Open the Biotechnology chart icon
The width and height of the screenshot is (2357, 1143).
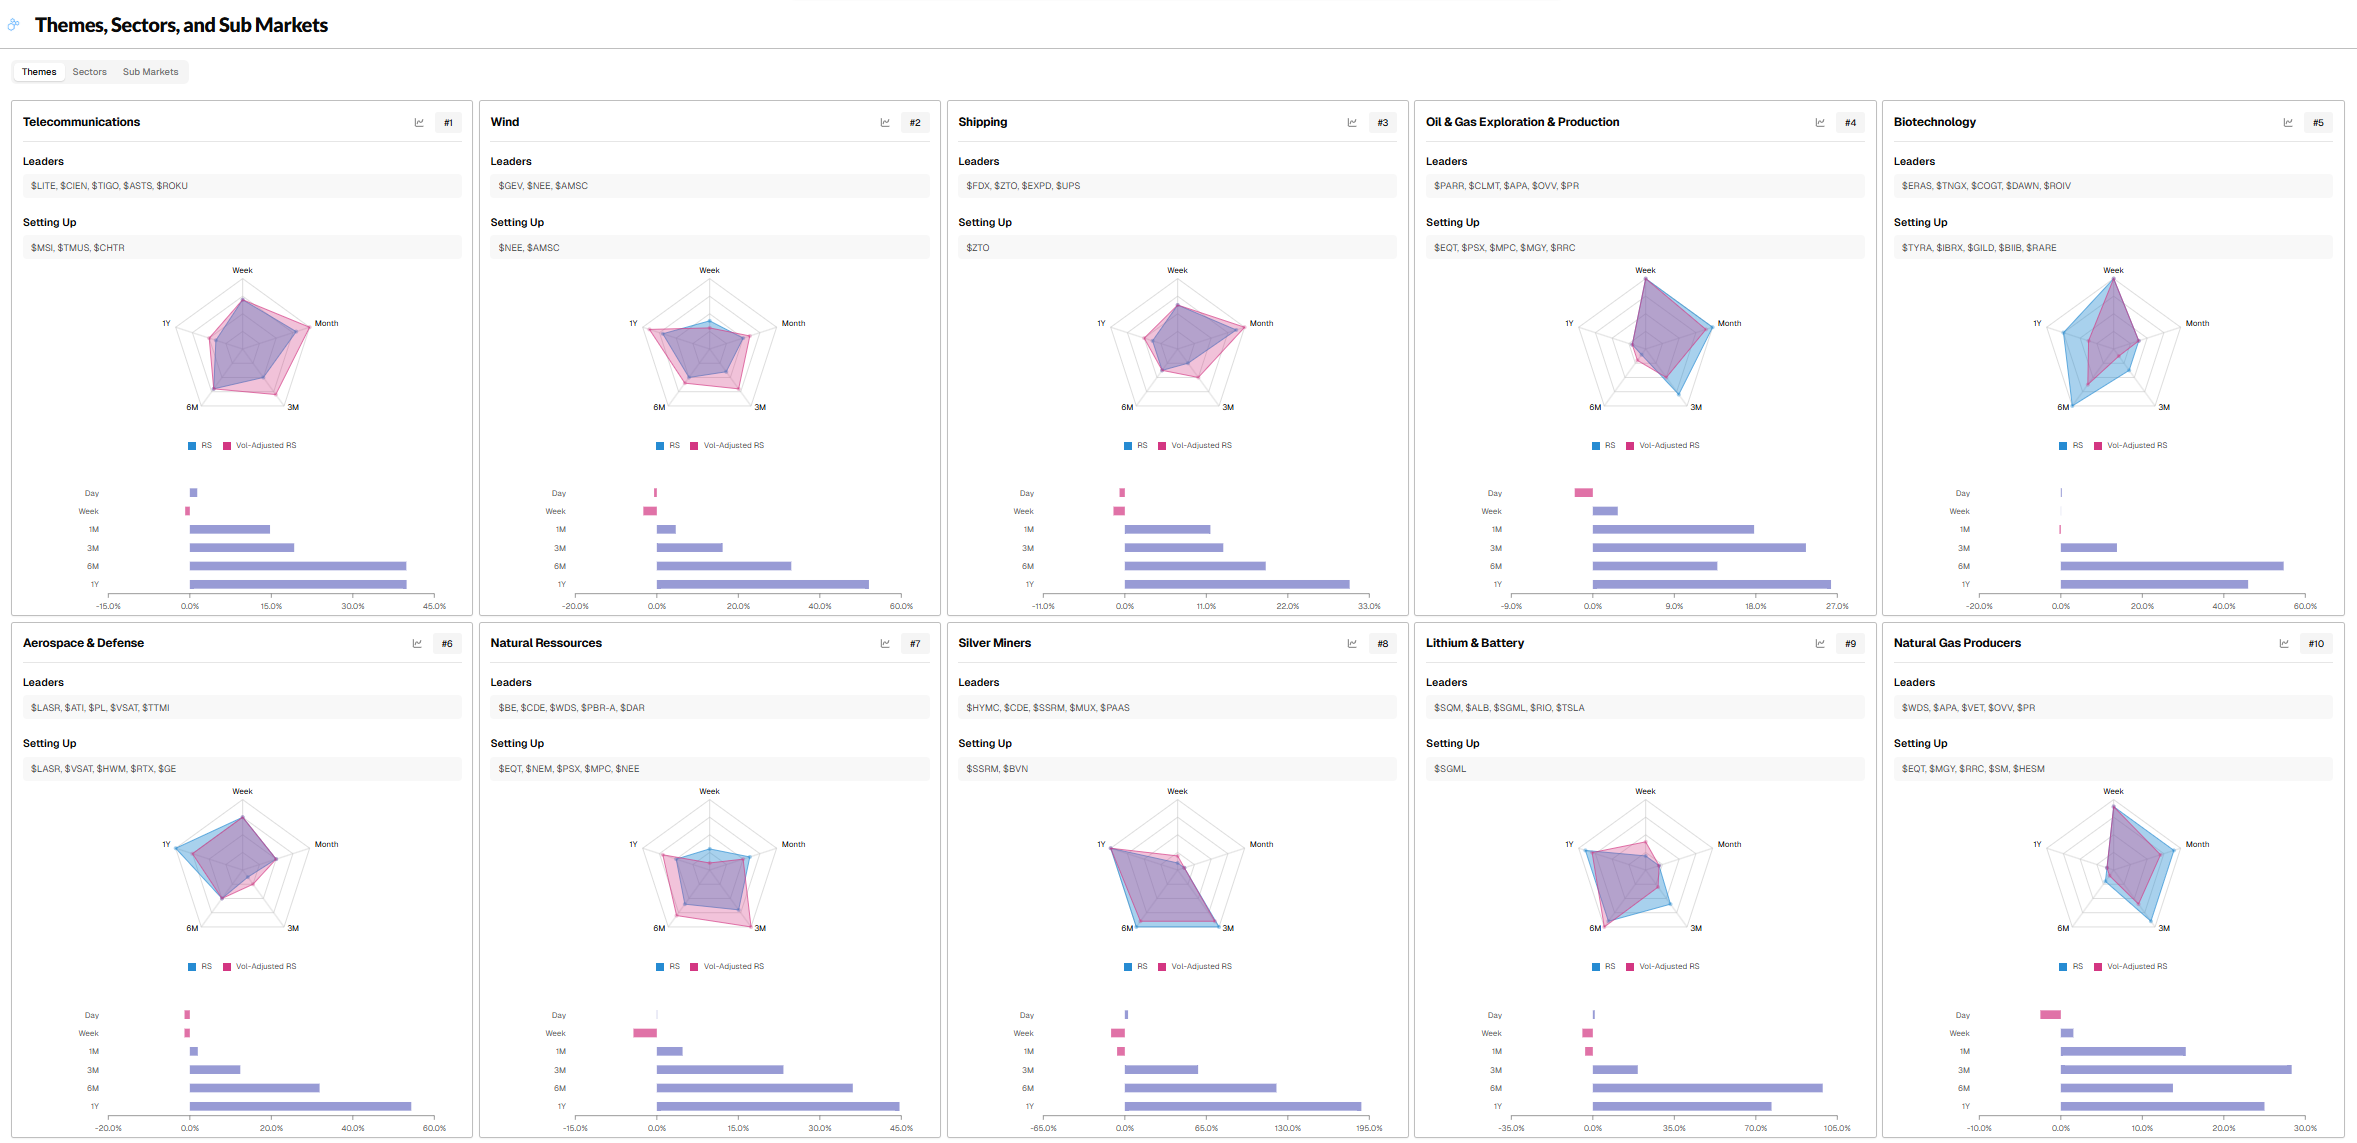[2288, 123]
